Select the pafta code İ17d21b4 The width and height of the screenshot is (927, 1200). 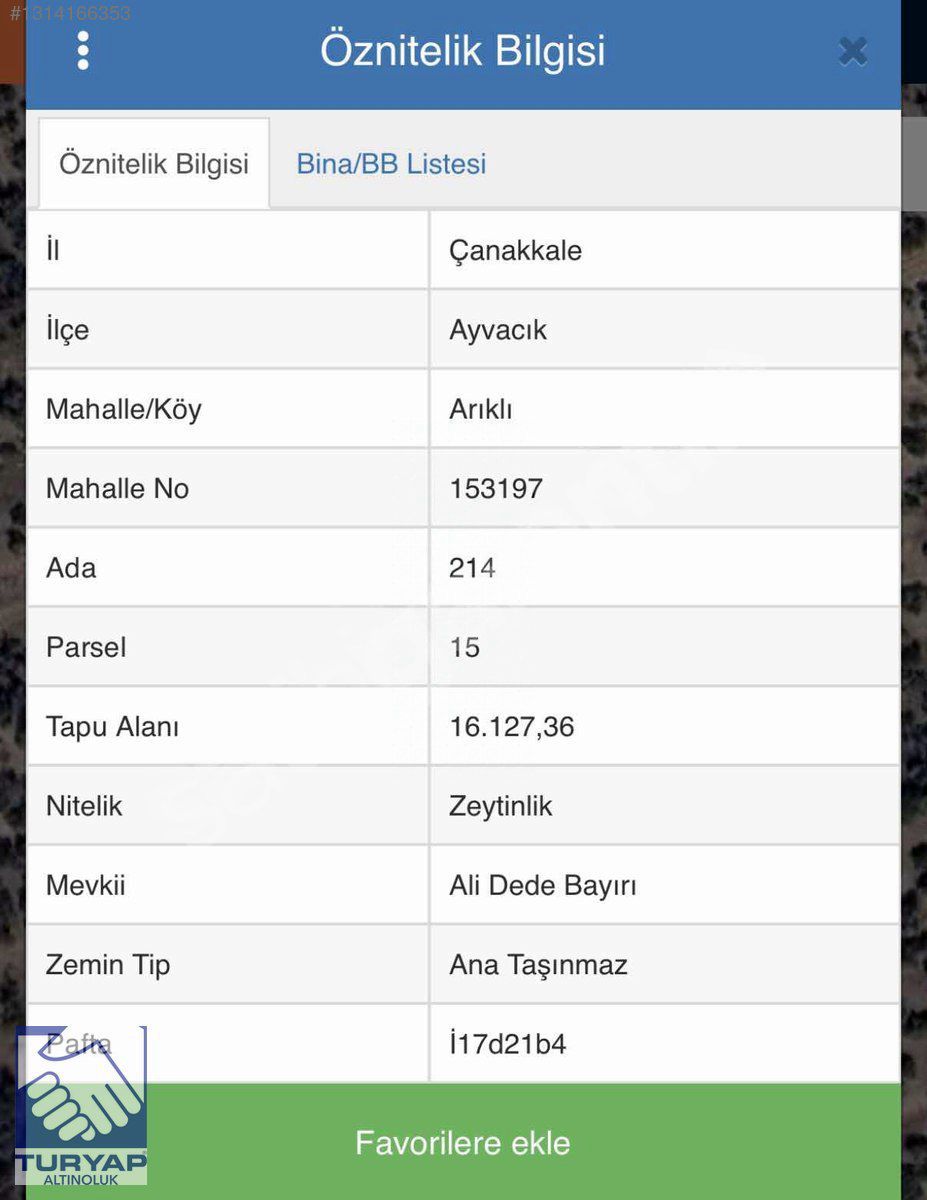(508, 1045)
